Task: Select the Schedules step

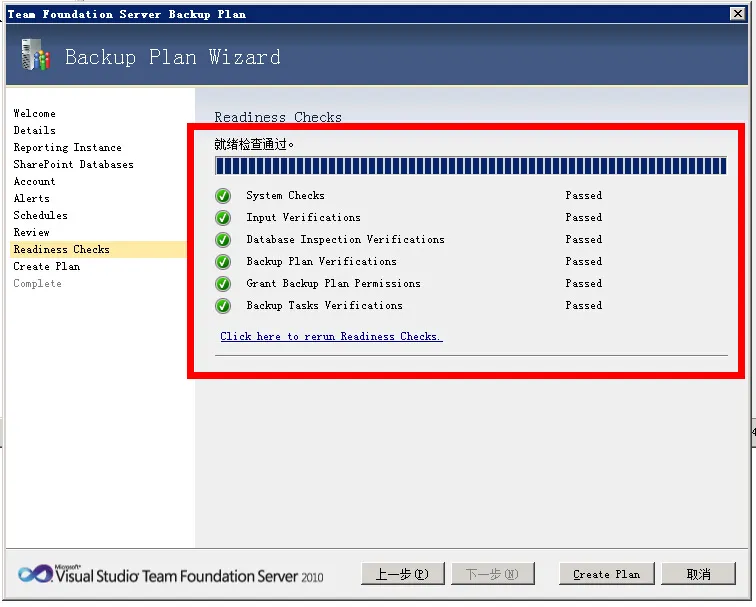Action: pyautogui.click(x=40, y=216)
